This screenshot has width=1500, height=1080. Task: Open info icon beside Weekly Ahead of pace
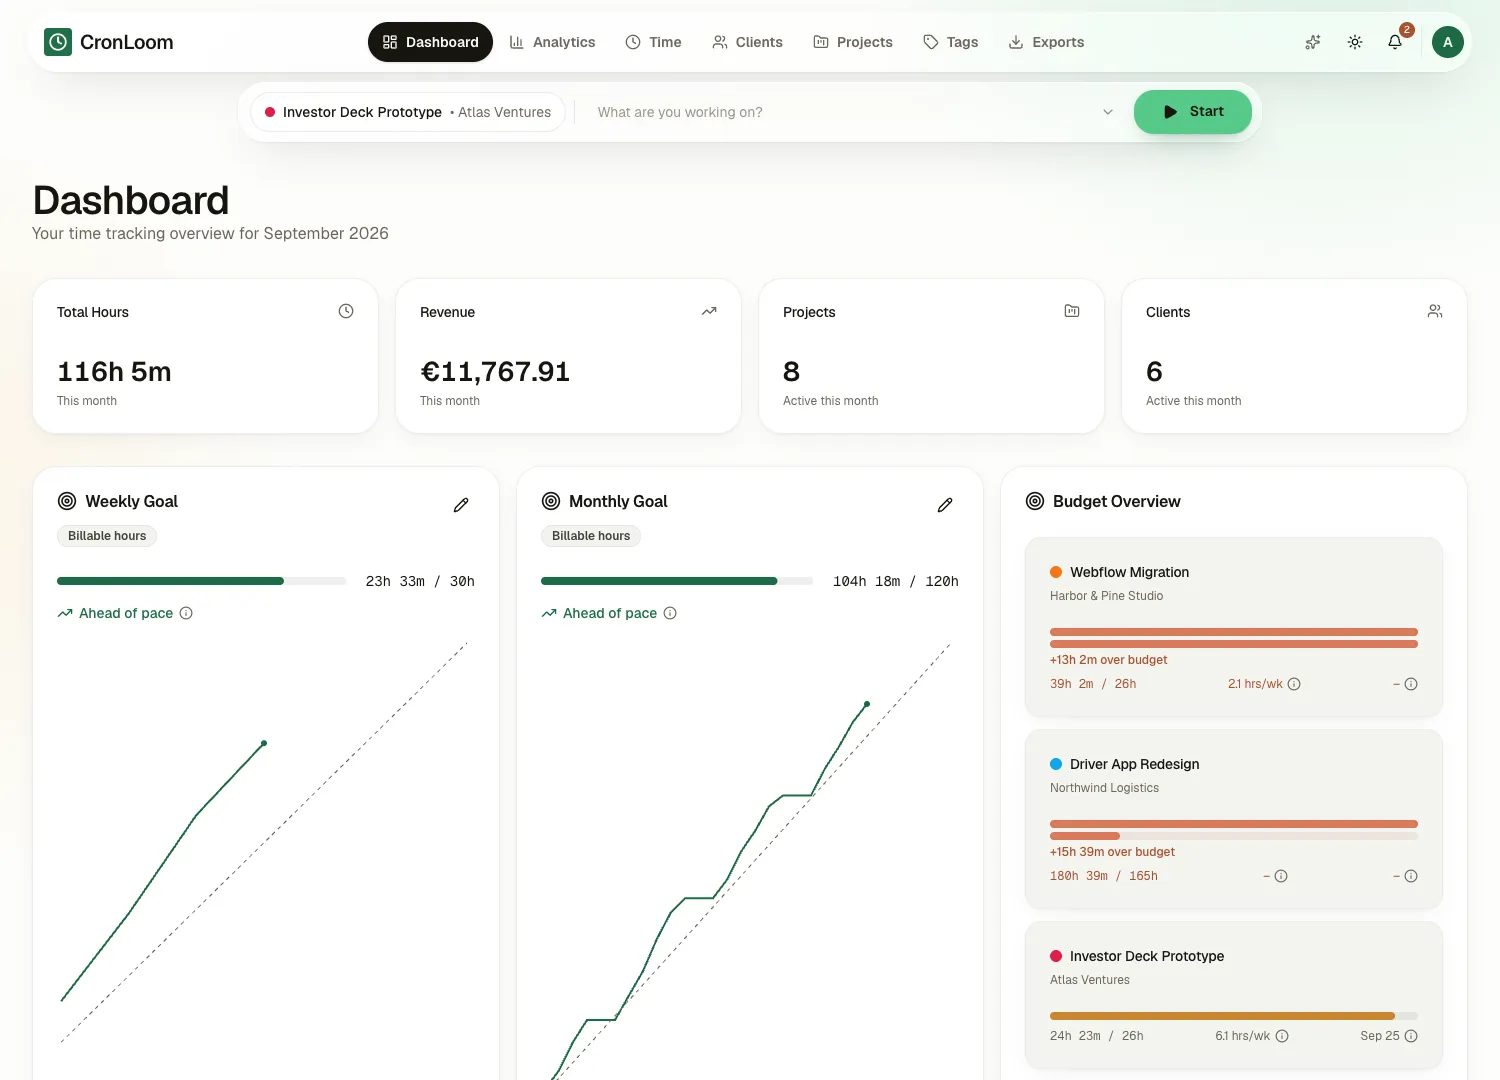click(x=186, y=613)
